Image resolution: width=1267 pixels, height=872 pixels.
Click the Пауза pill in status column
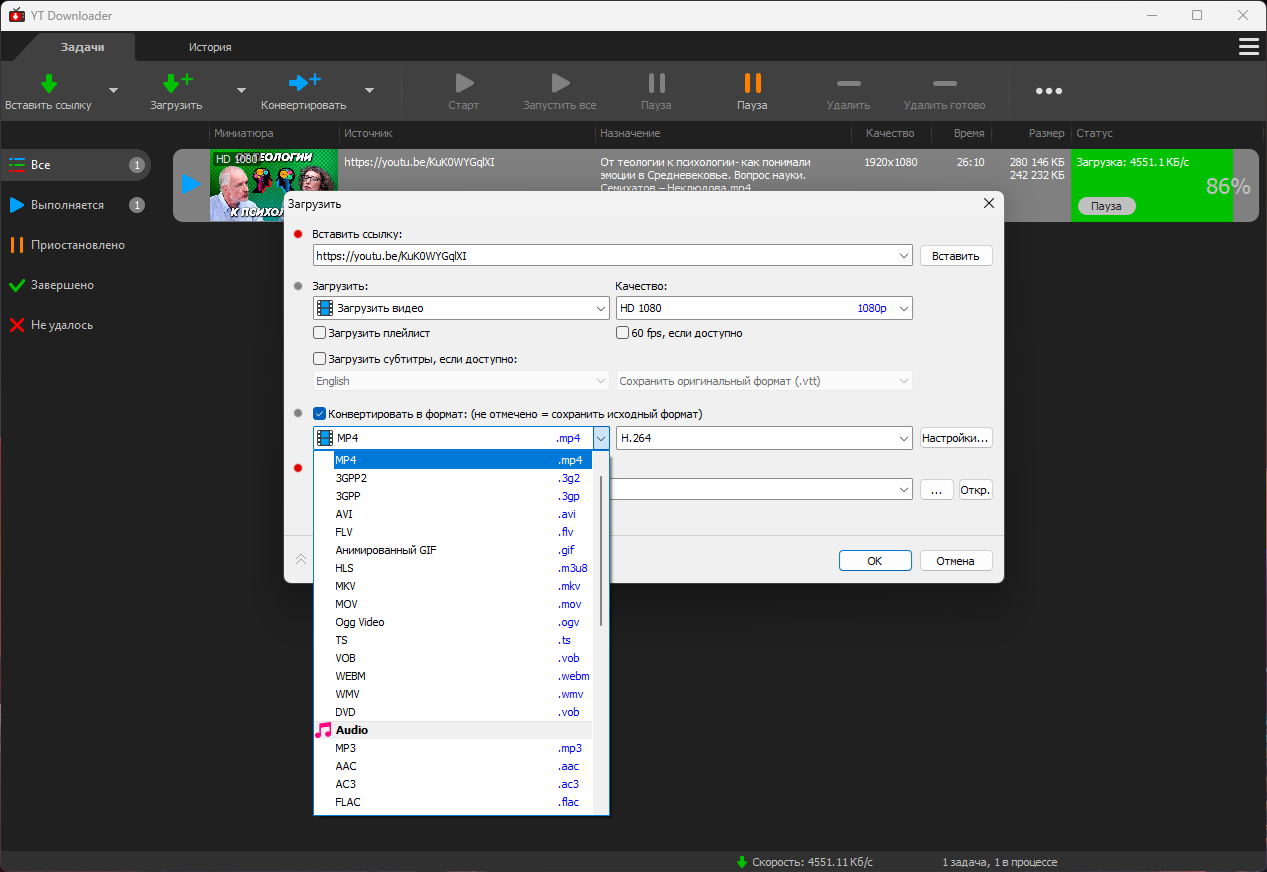1106,206
